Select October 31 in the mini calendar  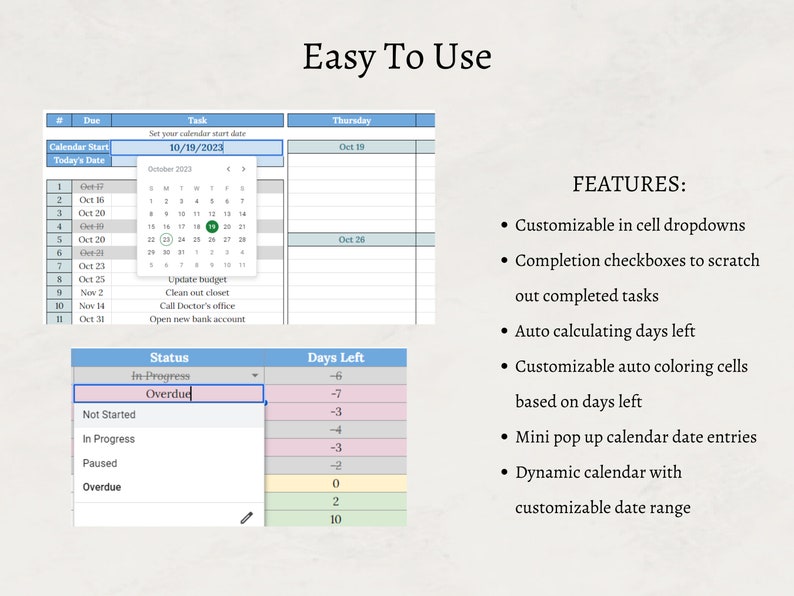(x=181, y=252)
